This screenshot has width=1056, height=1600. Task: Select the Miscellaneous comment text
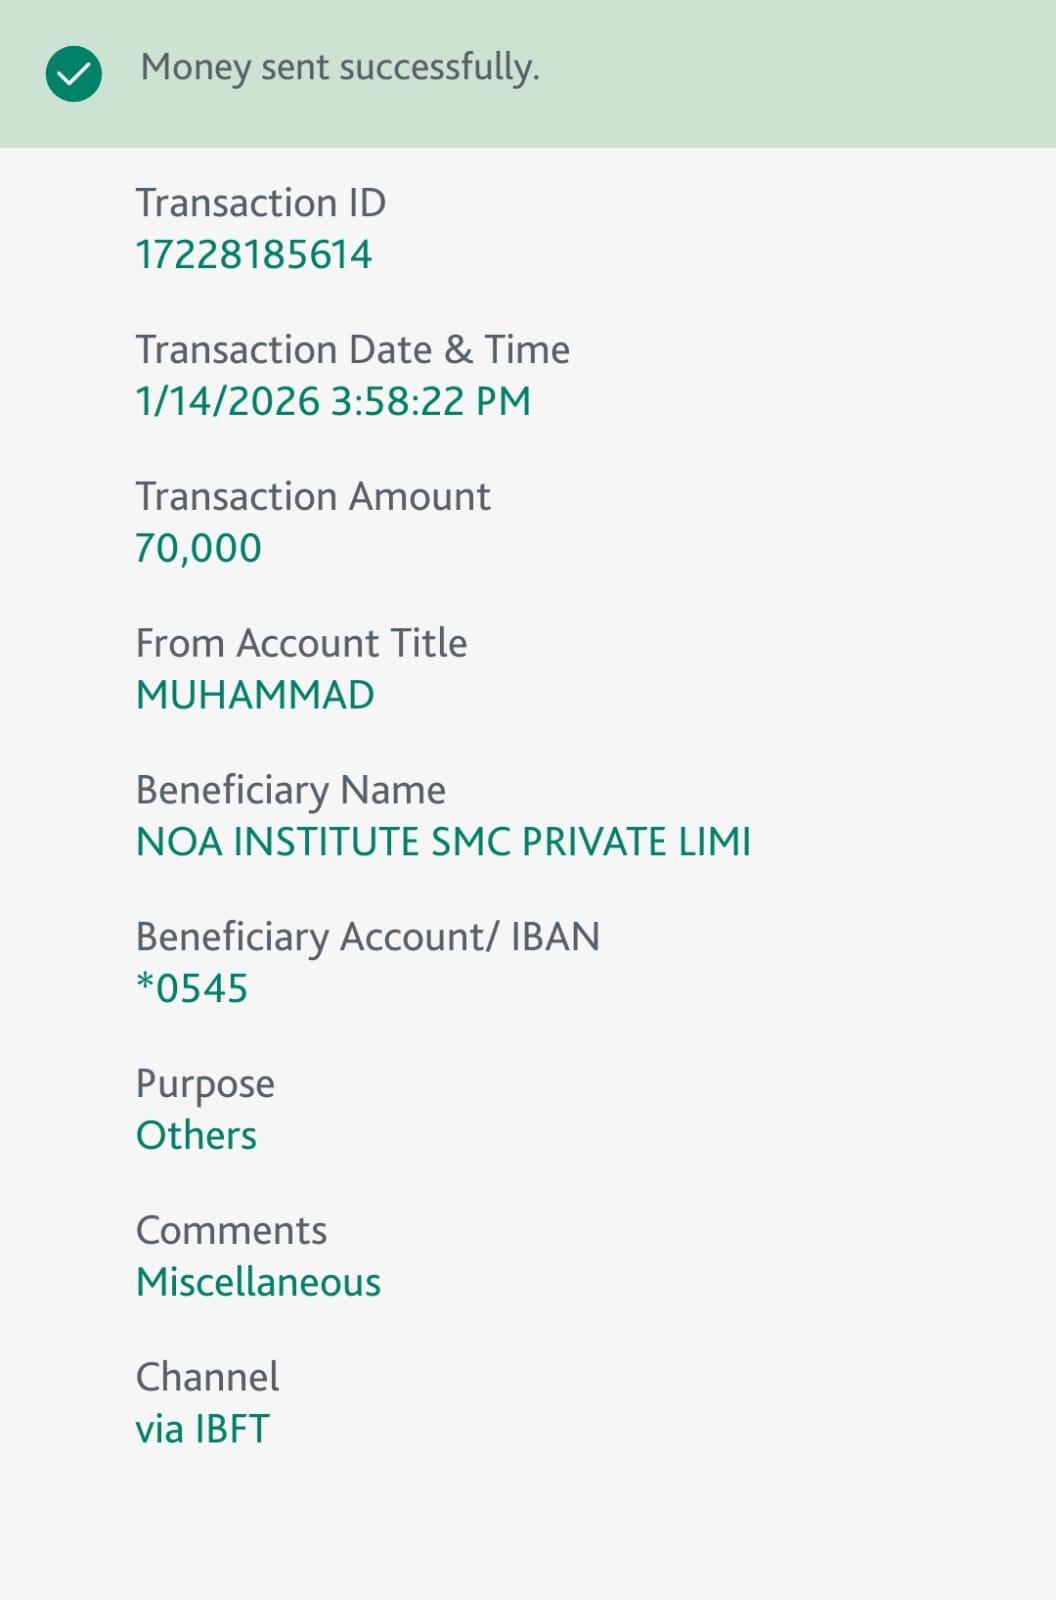pyautogui.click(x=258, y=1283)
